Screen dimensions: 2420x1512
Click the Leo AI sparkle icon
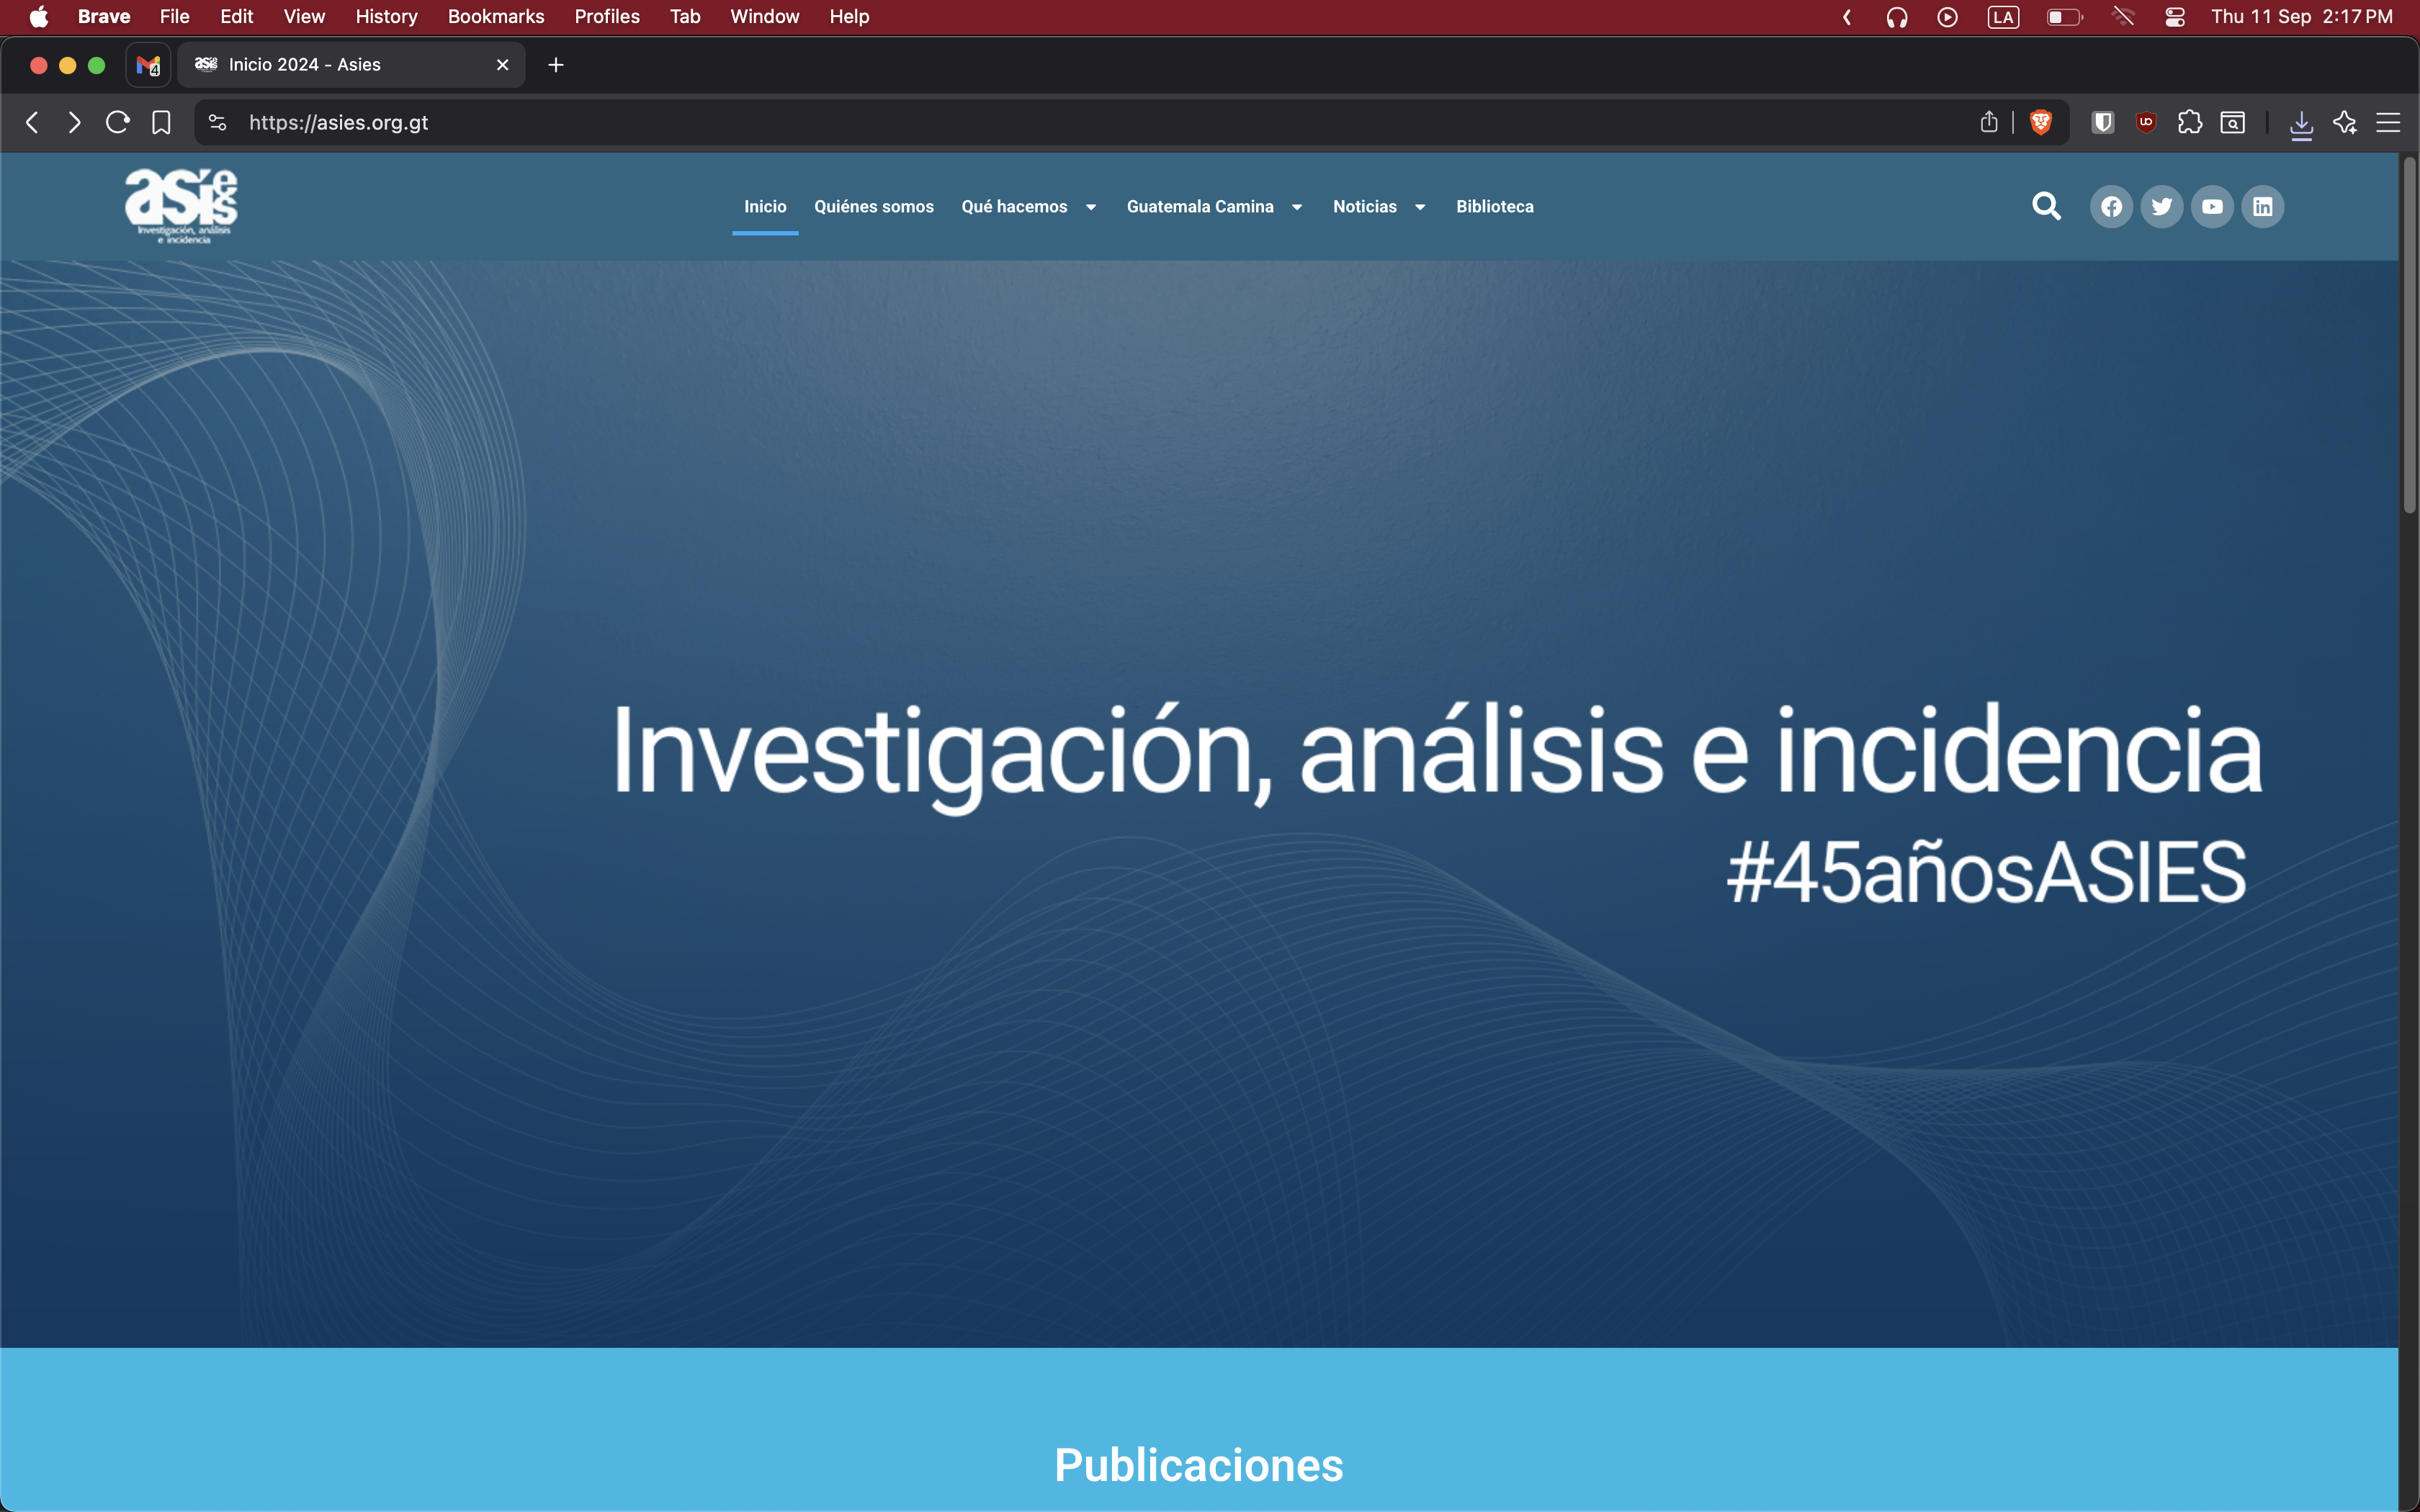[2345, 122]
